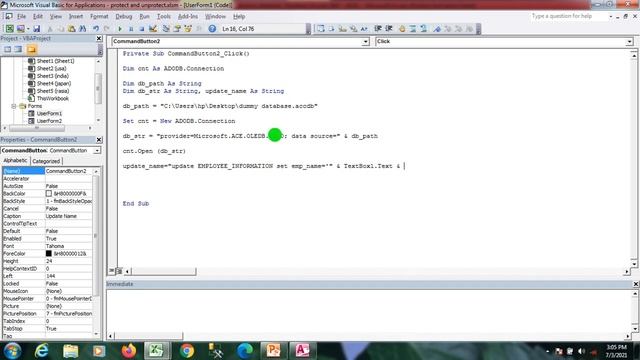Screen dimensions: 640x360
Task: Click the Insert UserForm toolbar icon
Action: 20,29
